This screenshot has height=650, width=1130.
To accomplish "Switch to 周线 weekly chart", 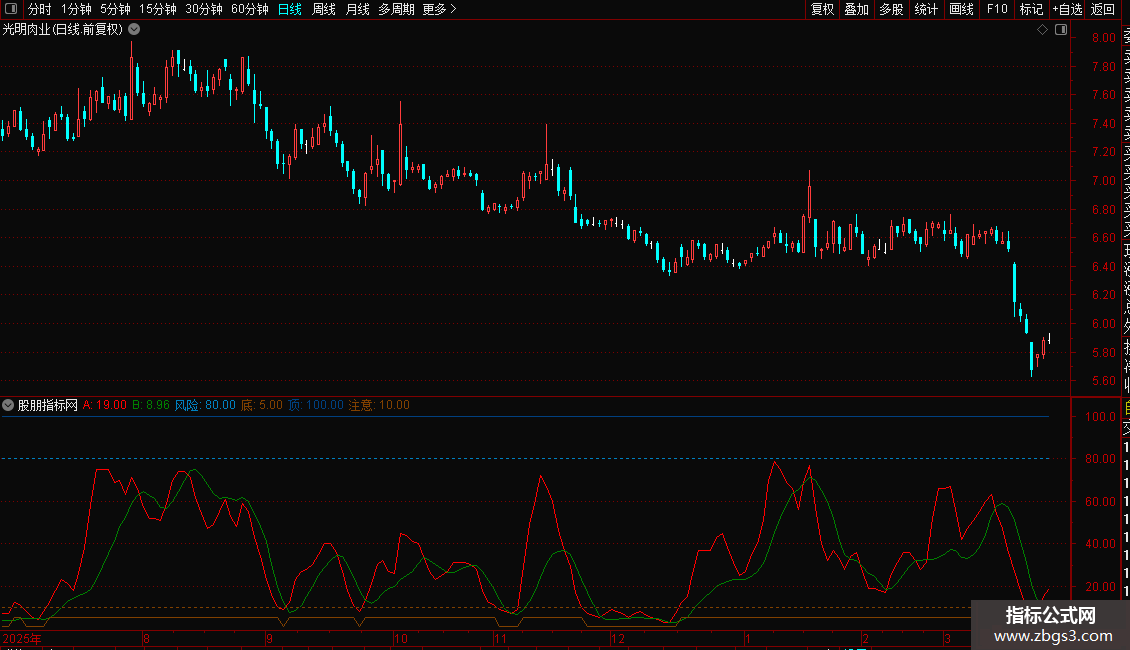I will tap(324, 9).
